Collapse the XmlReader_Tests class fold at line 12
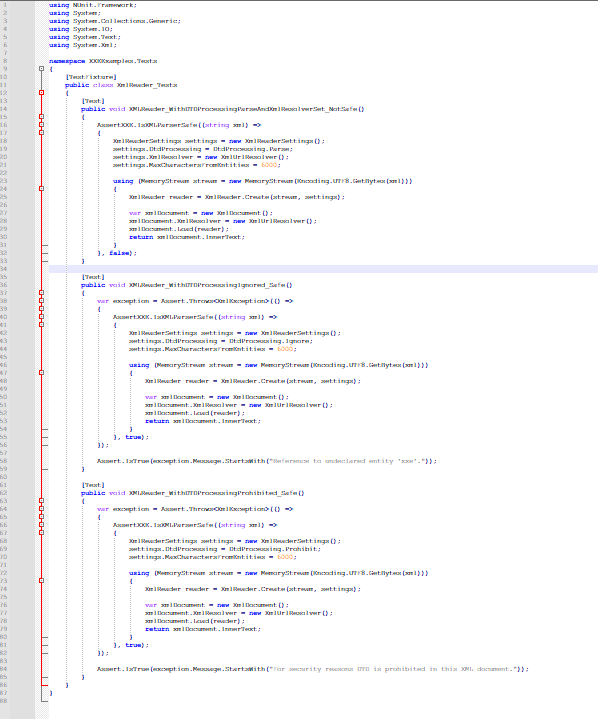The height and width of the screenshot is (719, 598). pyautogui.click(x=41, y=93)
